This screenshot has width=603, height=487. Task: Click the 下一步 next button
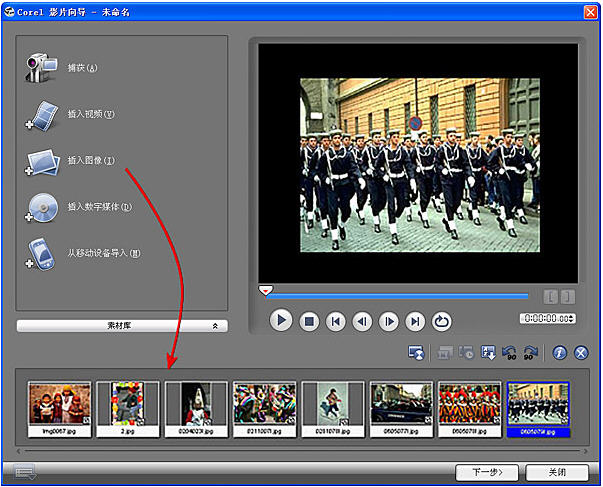487,472
